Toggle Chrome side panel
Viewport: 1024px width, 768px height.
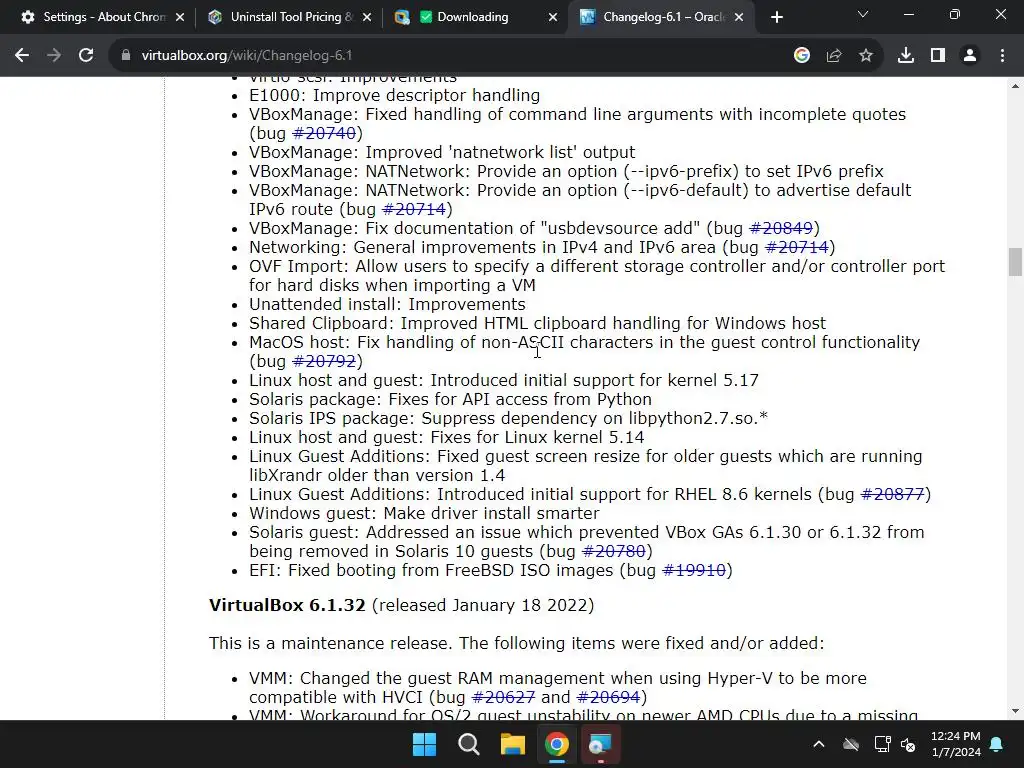tap(938, 56)
